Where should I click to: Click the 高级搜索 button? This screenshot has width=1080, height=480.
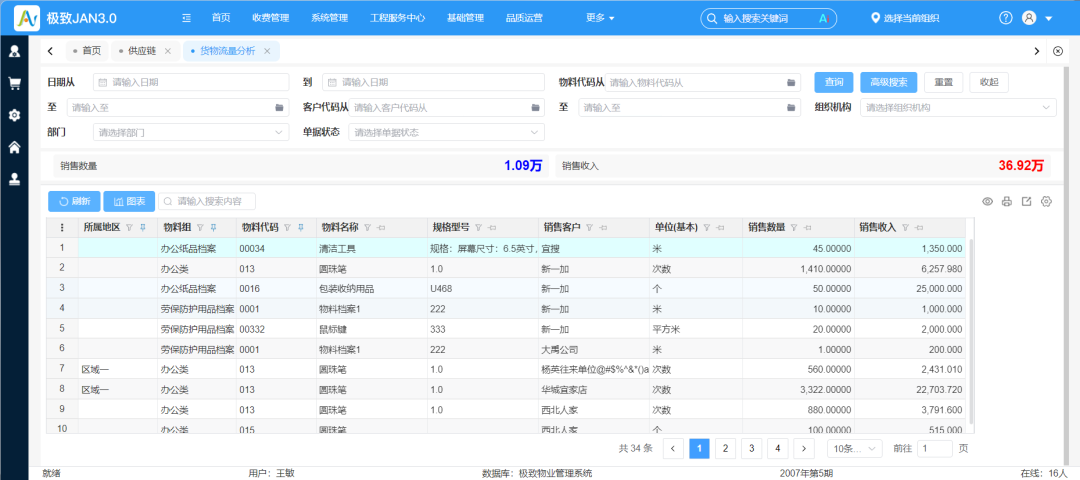pos(889,83)
